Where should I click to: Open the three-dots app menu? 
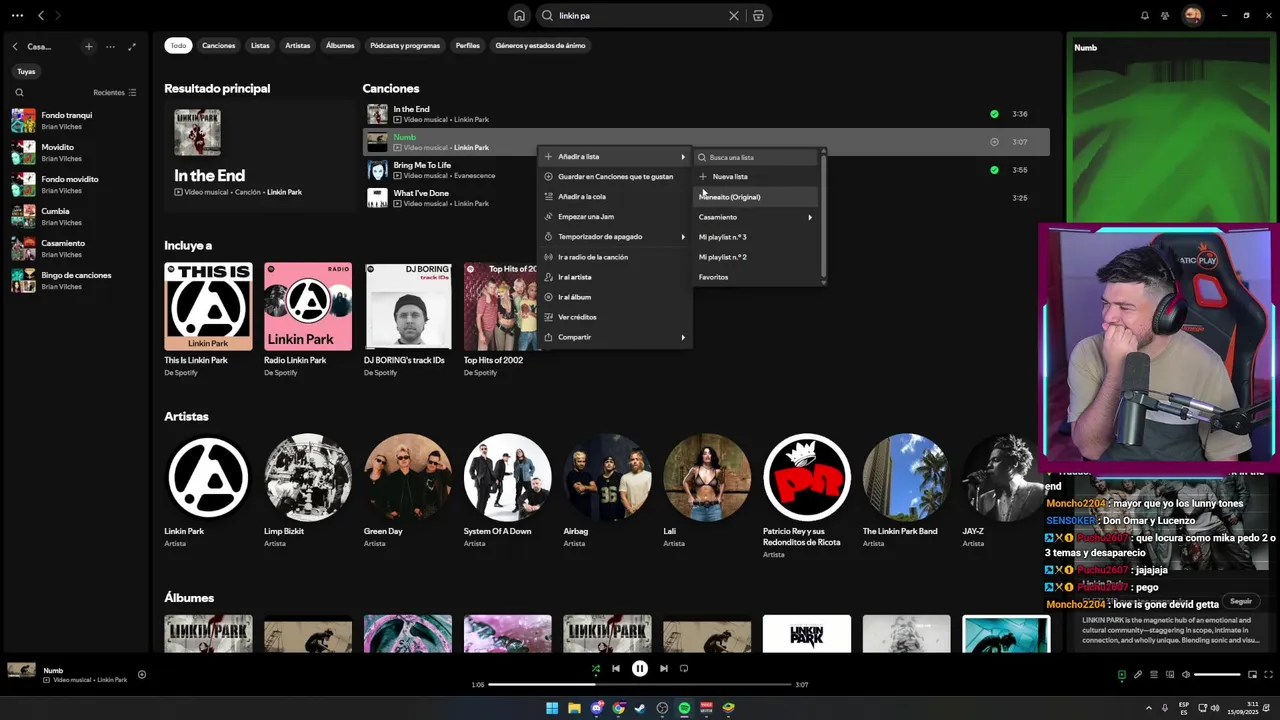click(17, 16)
